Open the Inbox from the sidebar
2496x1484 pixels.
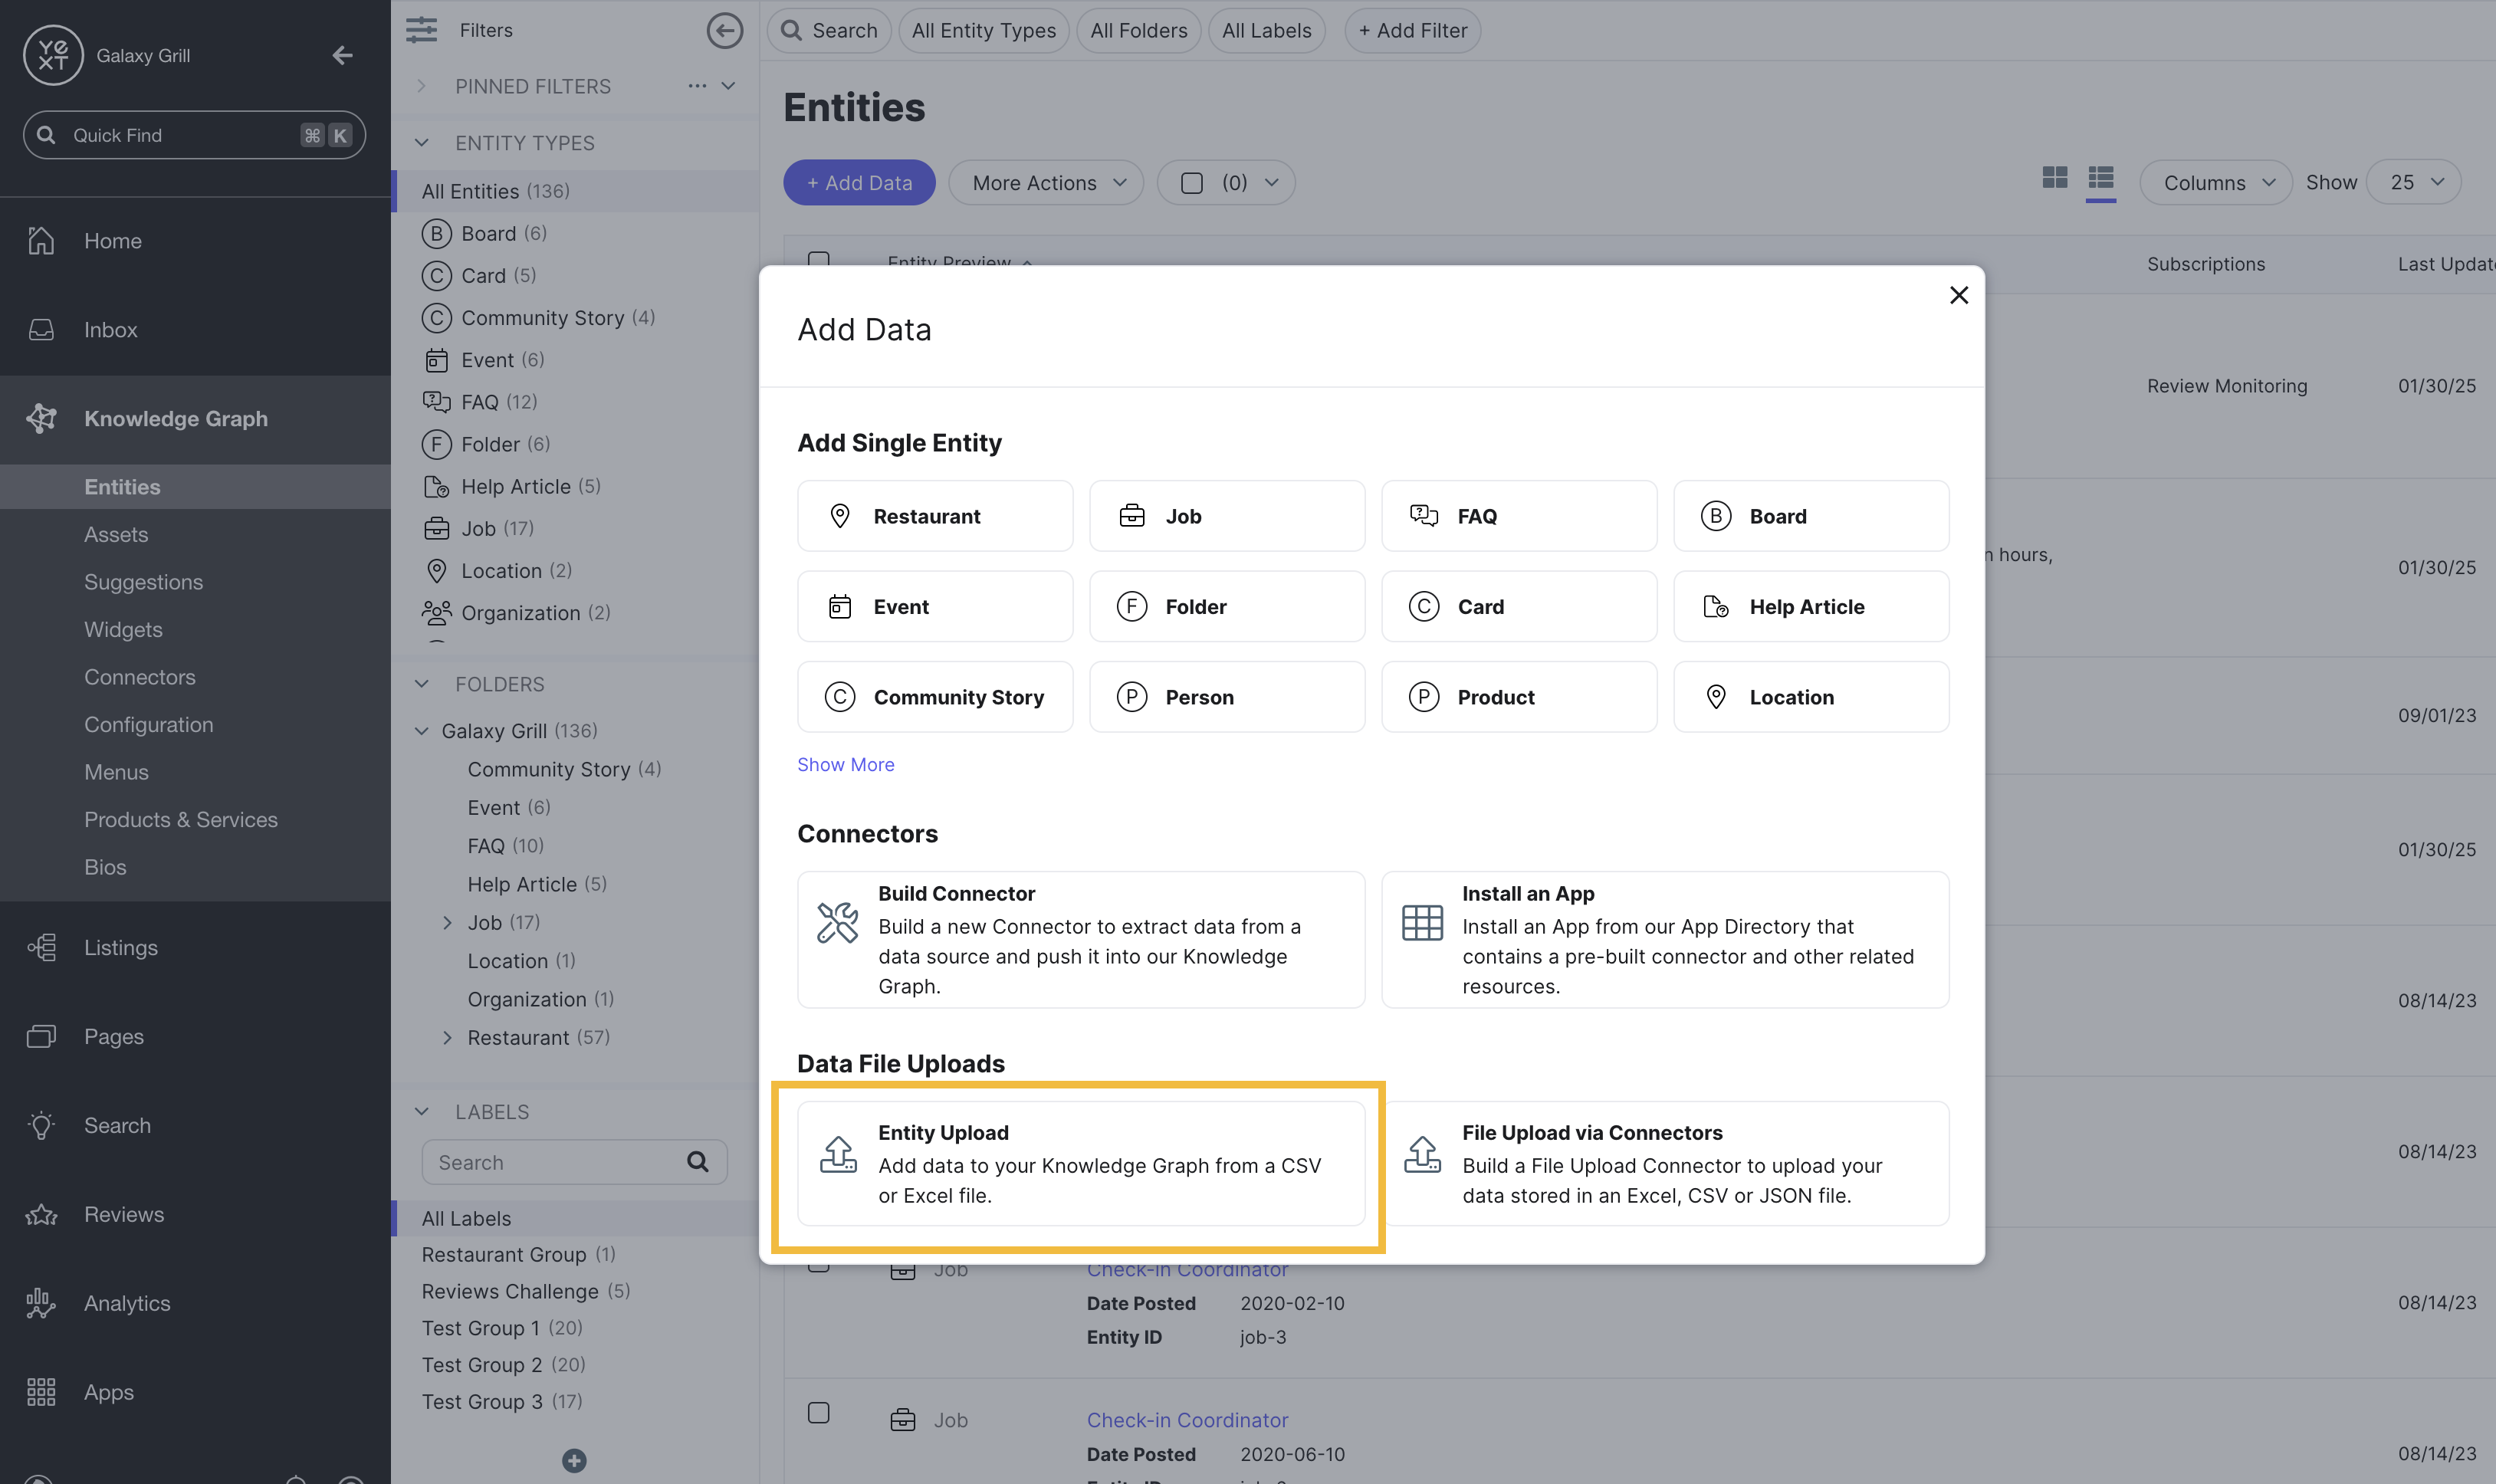tap(41, 329)
